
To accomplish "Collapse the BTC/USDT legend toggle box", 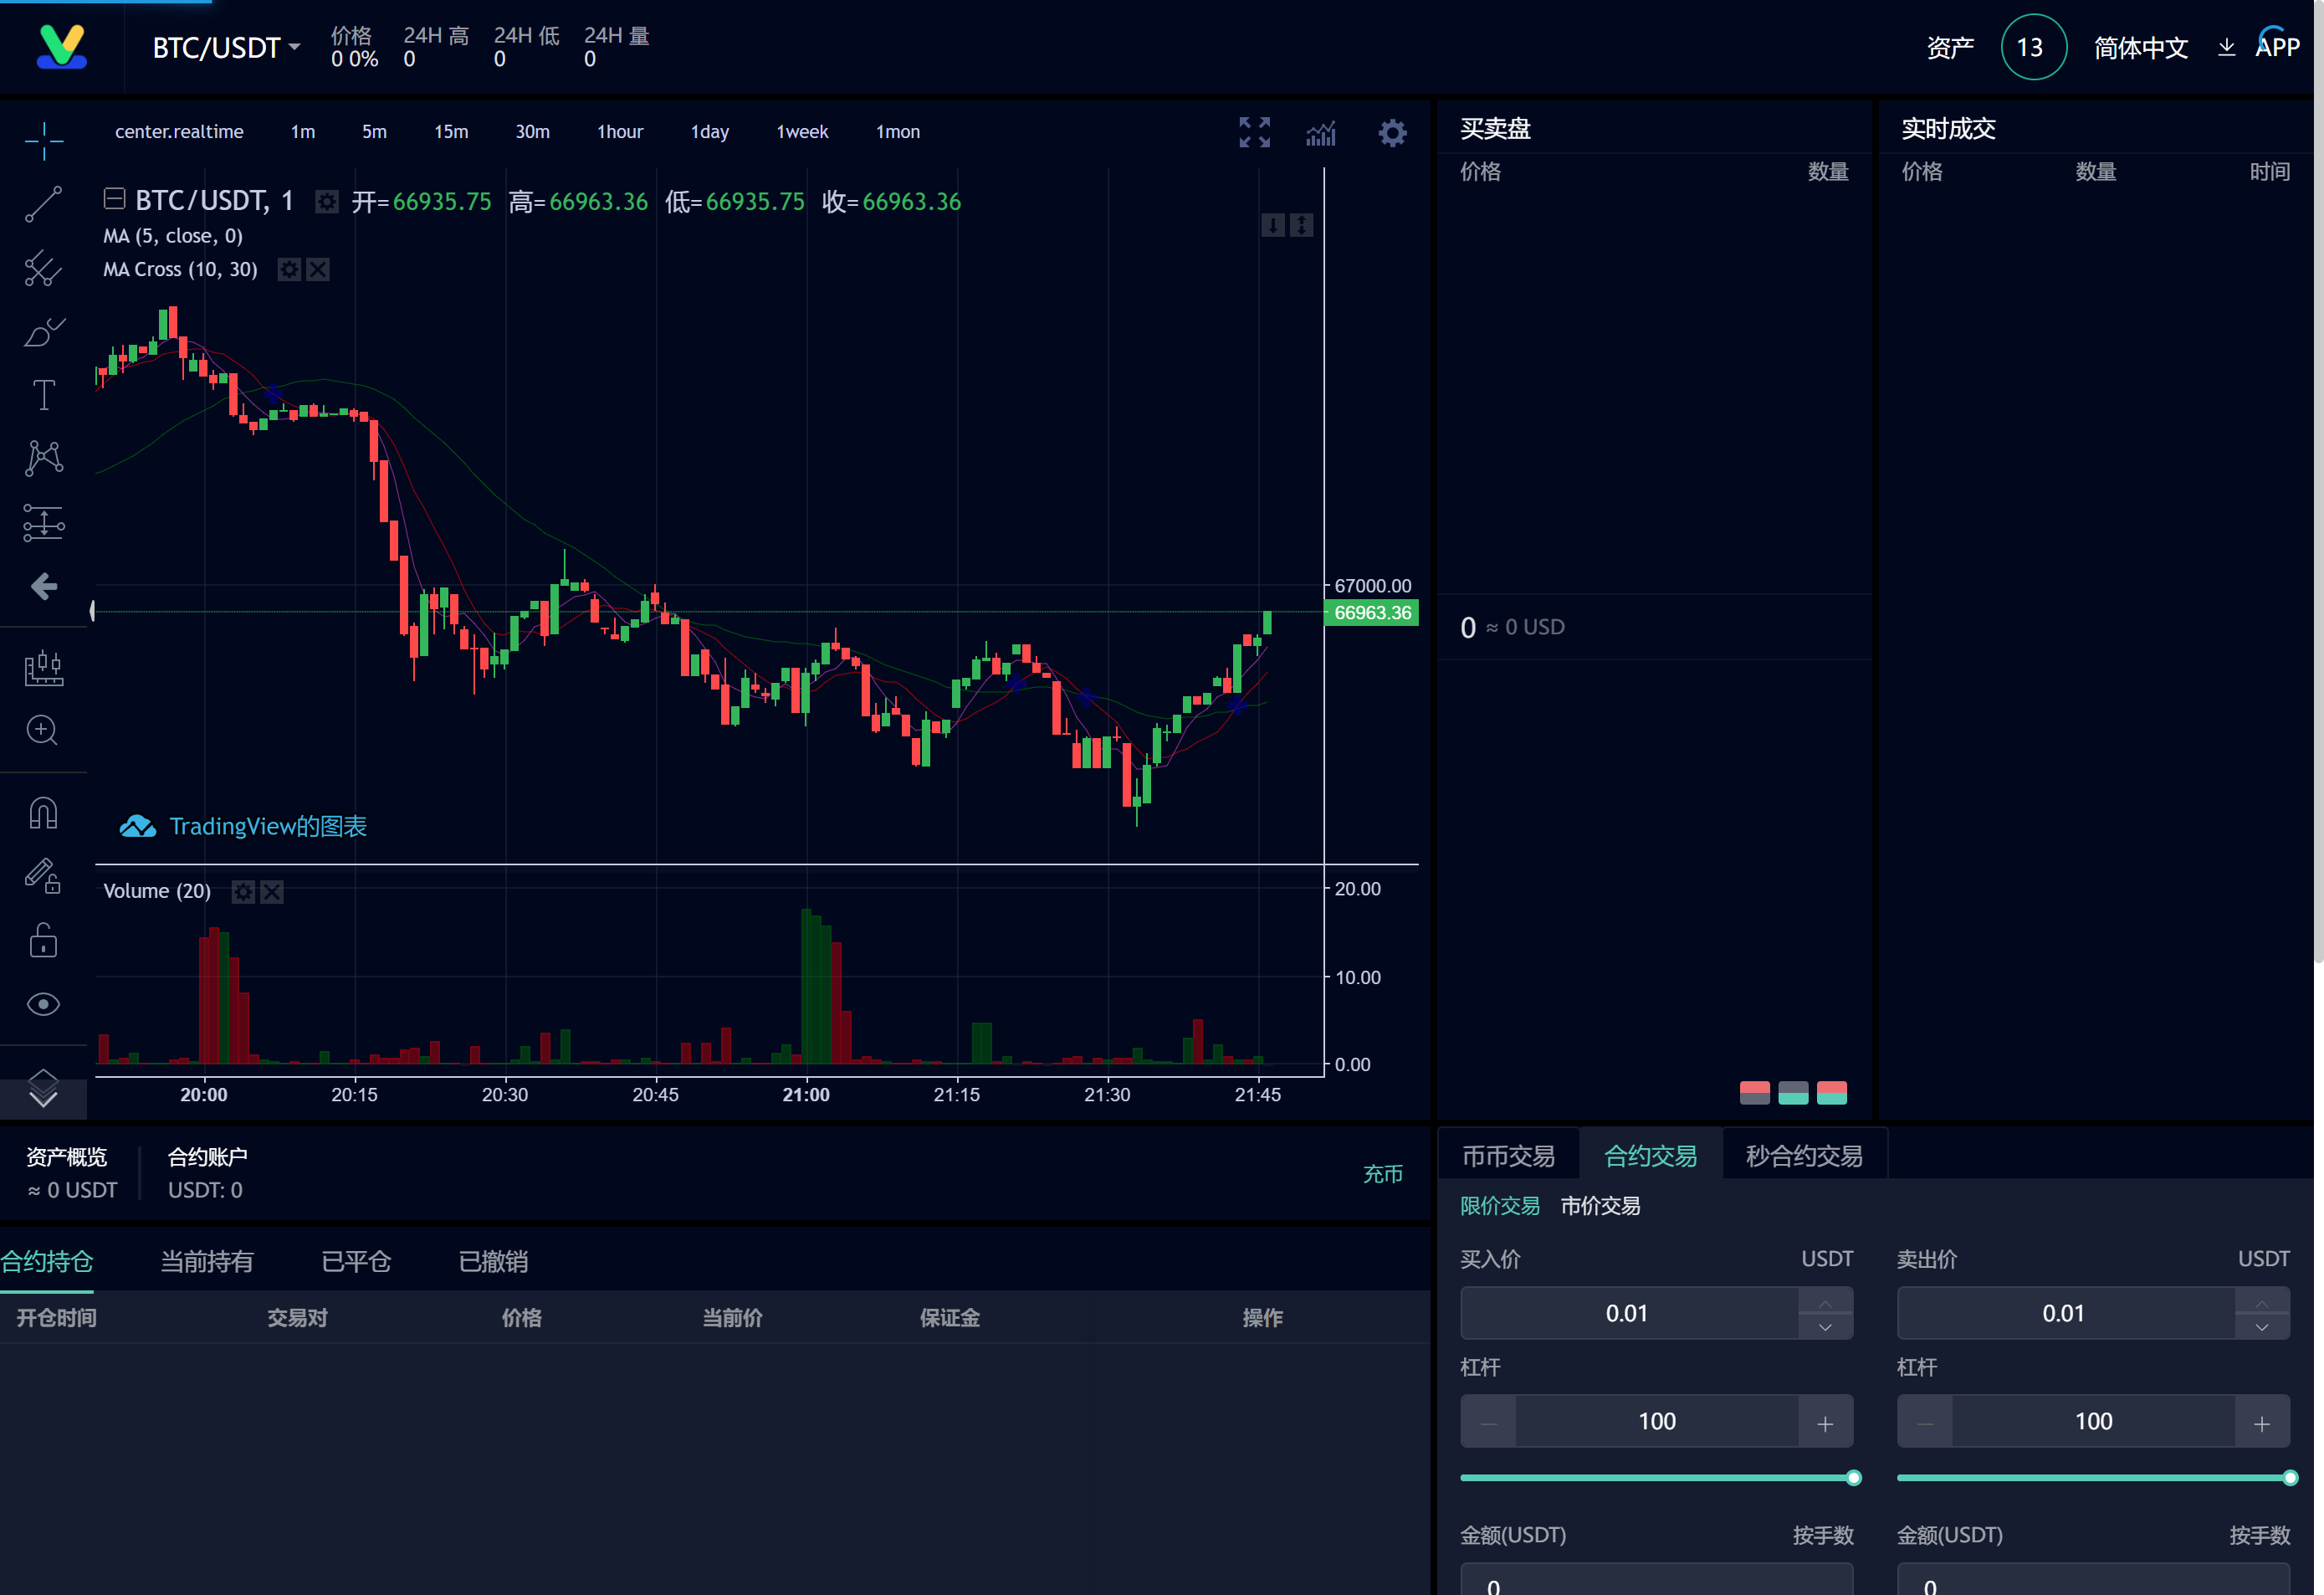I will pyautogui.click(x=115, y=199).
